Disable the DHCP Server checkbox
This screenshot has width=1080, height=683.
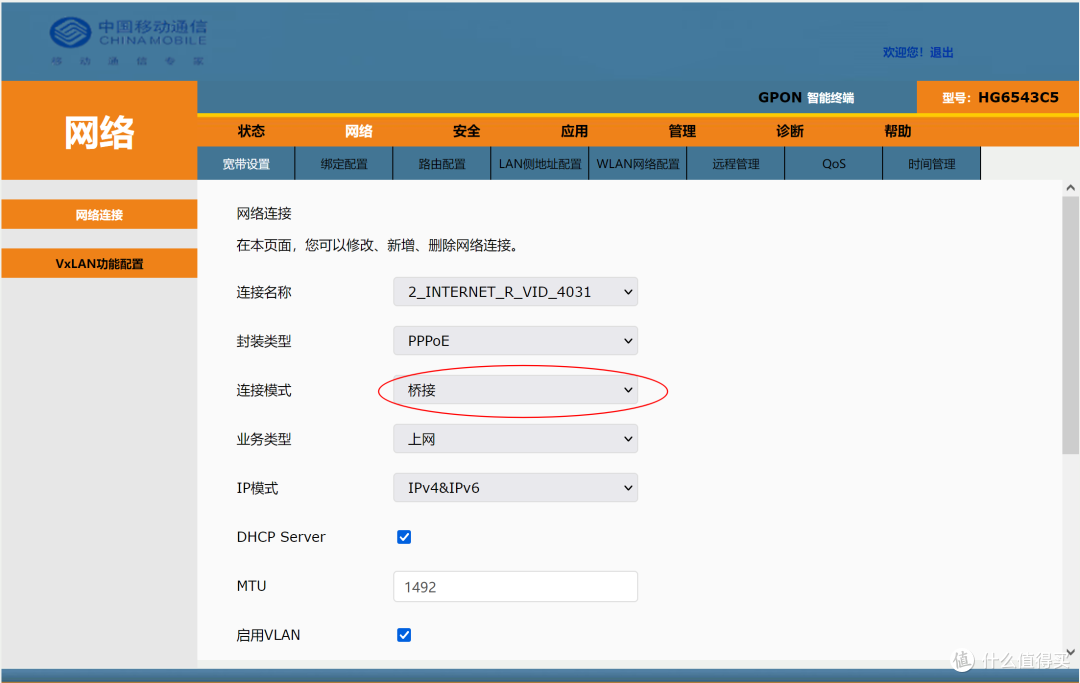[x=404, y=537]
